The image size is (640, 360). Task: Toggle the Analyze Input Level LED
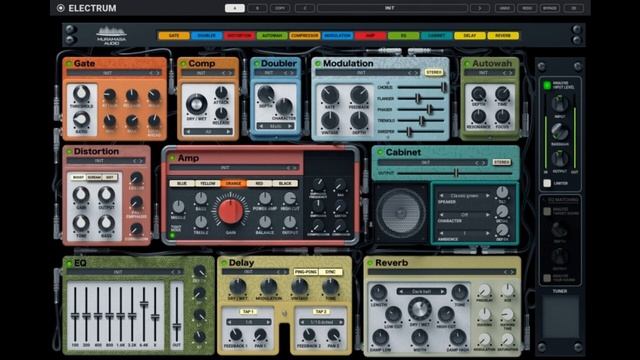(x=547, y=85)
